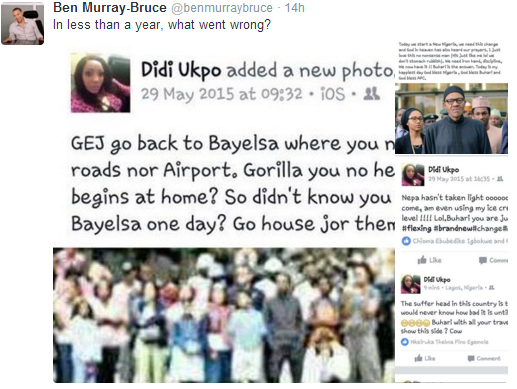The height and width of the screenshot is (389, 517).
Task: Open the 29 May 2015 at 09:32 timestamp
Action: [x=222, y=94]
